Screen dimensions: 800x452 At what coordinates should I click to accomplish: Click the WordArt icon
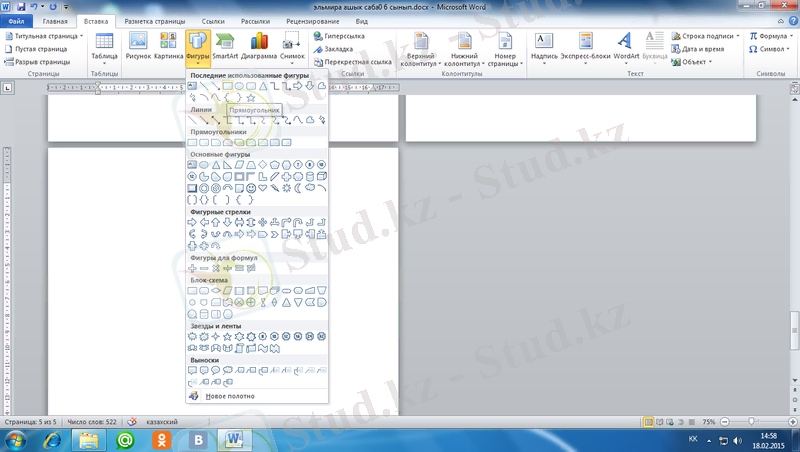(625, 46)
